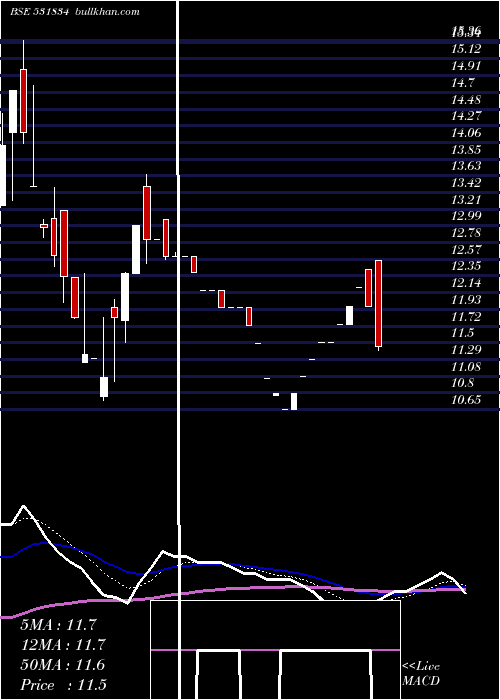
Task: Click the 50MA : 11.6 readout
Action: pyautogui.click(x=63, y=665)
